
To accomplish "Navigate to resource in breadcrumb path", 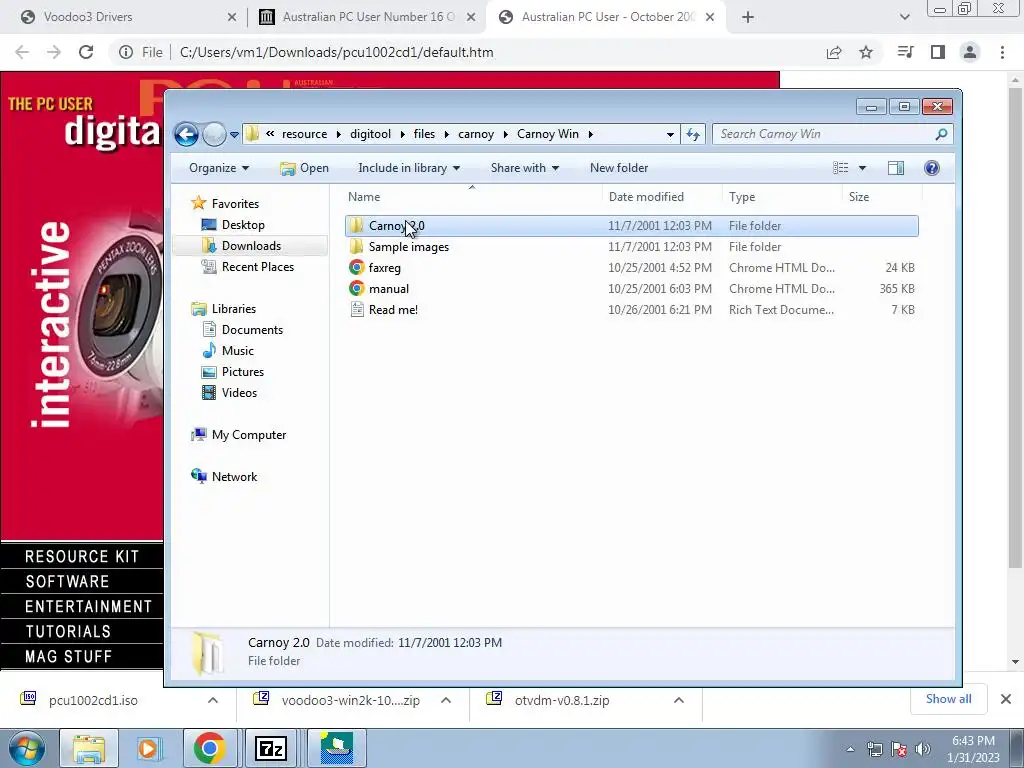I will (x=304, y=134).
